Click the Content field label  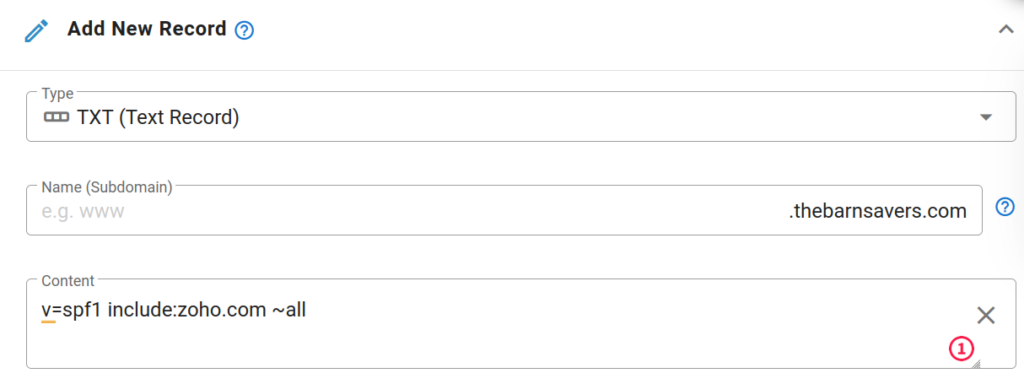[68, 281]
